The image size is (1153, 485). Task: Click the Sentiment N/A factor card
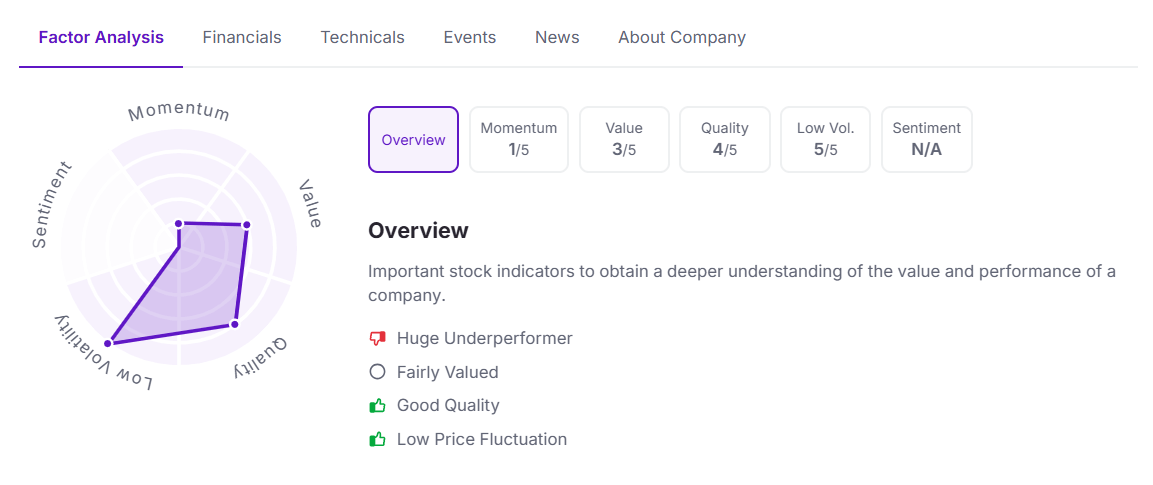[926, 140]
